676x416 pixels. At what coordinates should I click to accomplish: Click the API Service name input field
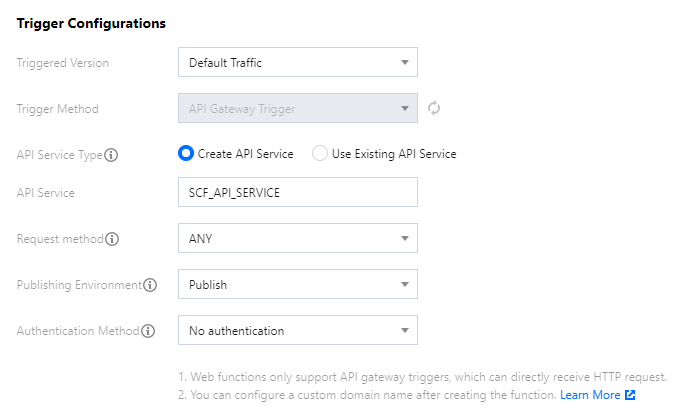click(x=297, y=192)
